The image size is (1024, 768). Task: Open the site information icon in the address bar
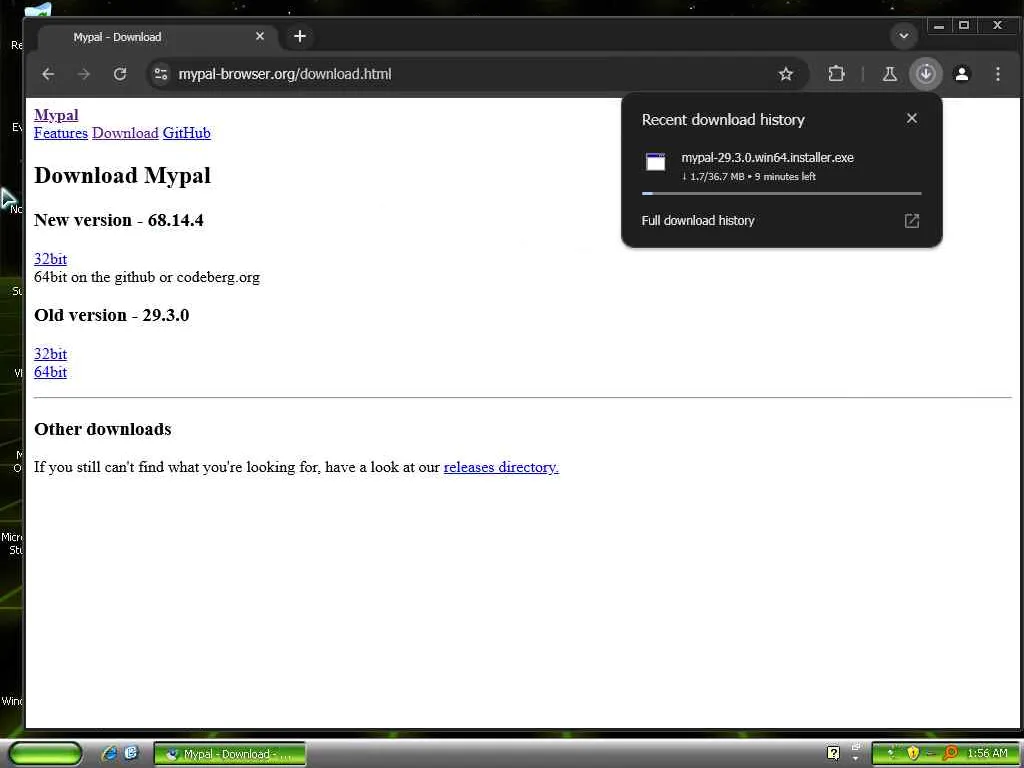tap(161, 74)
